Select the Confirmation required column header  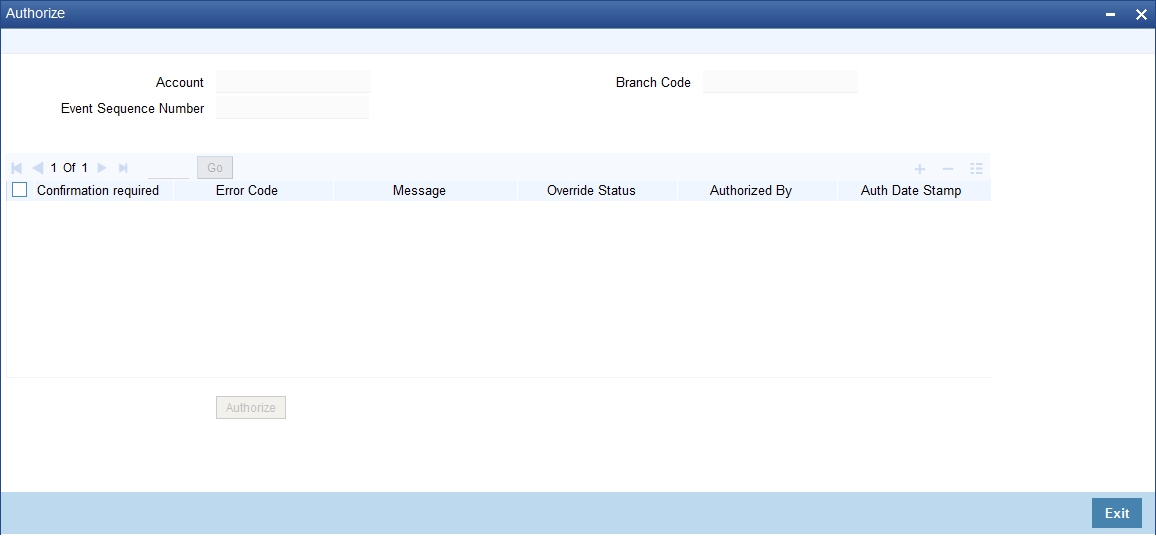pos(98,190)
